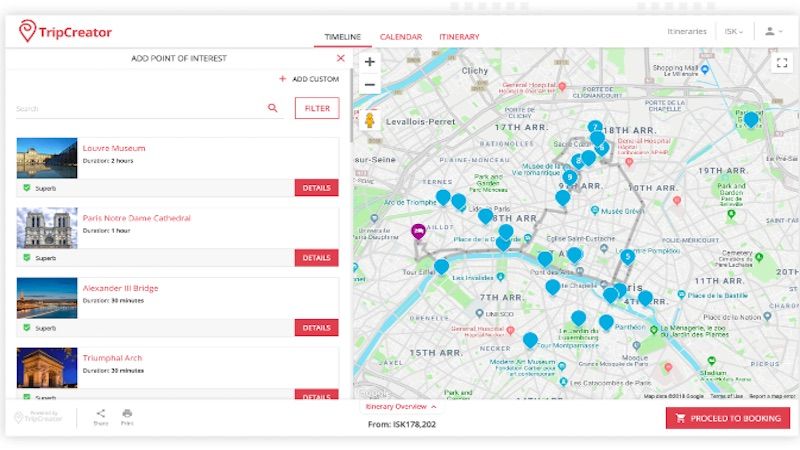800x450 pixels.
Task: Open details for Louvre Museum
Action: pyautogui.click(x=316, y=188)
